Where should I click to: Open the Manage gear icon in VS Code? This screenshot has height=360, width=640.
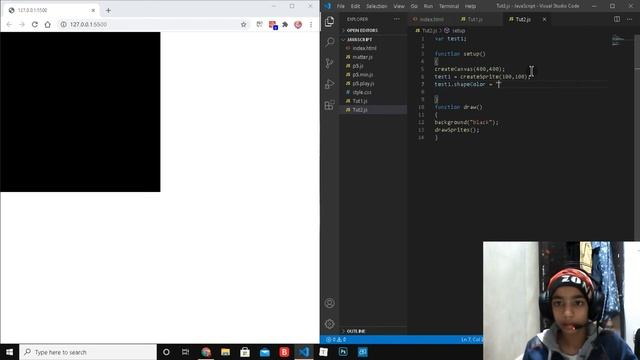(x=329, y=324)
